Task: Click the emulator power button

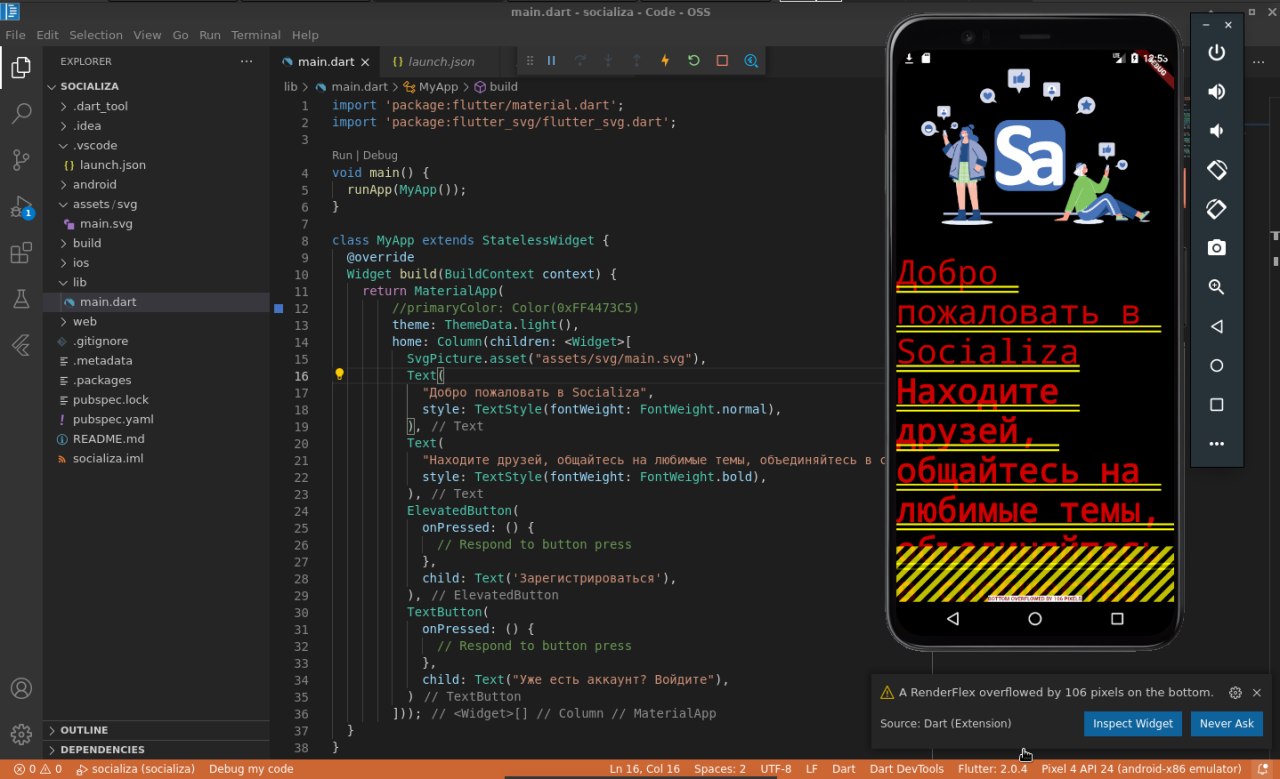Action: pyautogui.click(x=1217, y=53)
